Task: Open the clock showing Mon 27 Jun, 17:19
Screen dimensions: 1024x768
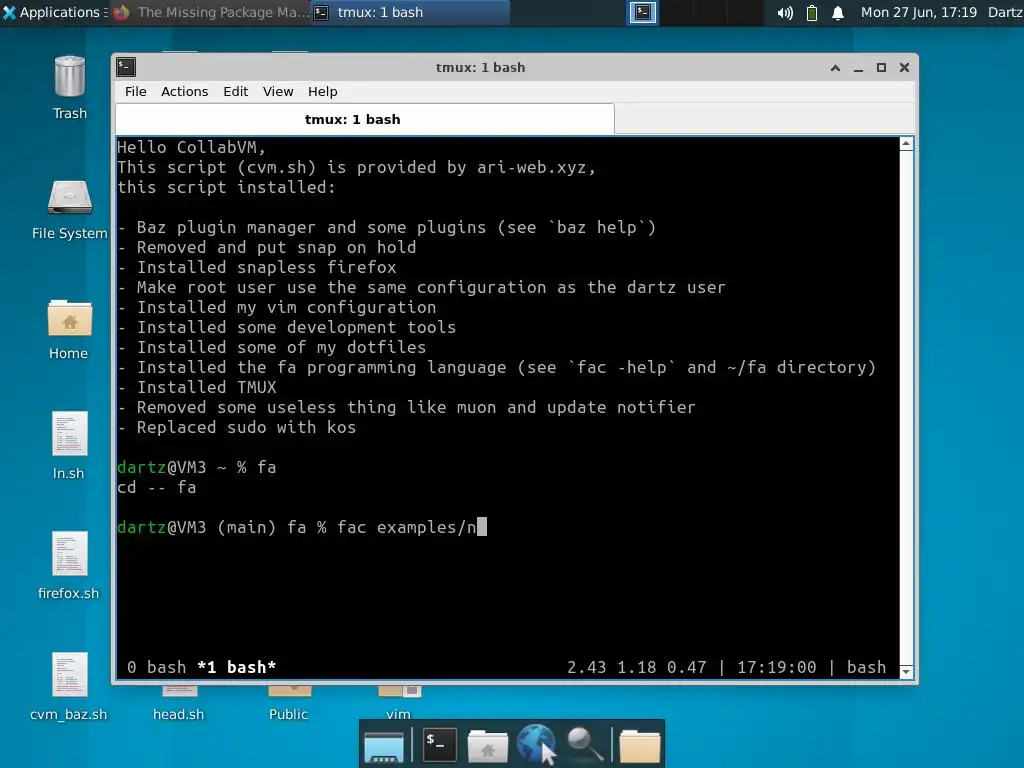Action: coord(918,12)
